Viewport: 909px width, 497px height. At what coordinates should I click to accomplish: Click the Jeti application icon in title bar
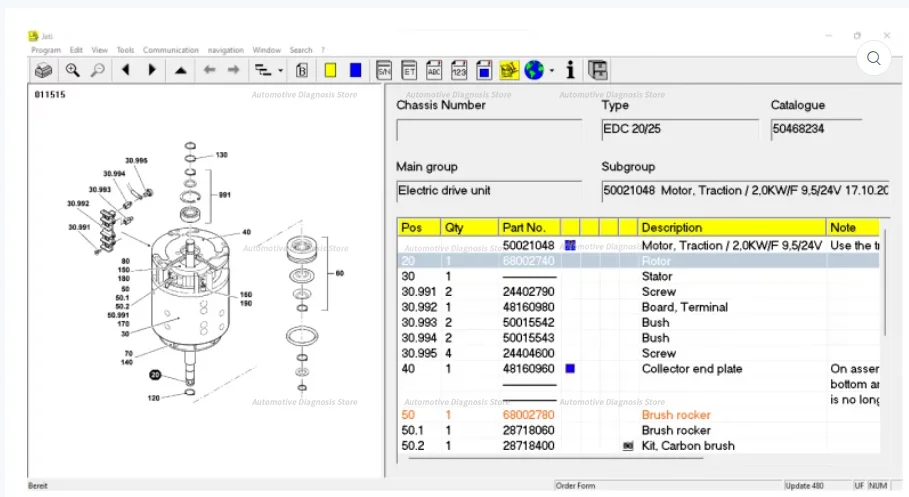(x=33, y=36)
